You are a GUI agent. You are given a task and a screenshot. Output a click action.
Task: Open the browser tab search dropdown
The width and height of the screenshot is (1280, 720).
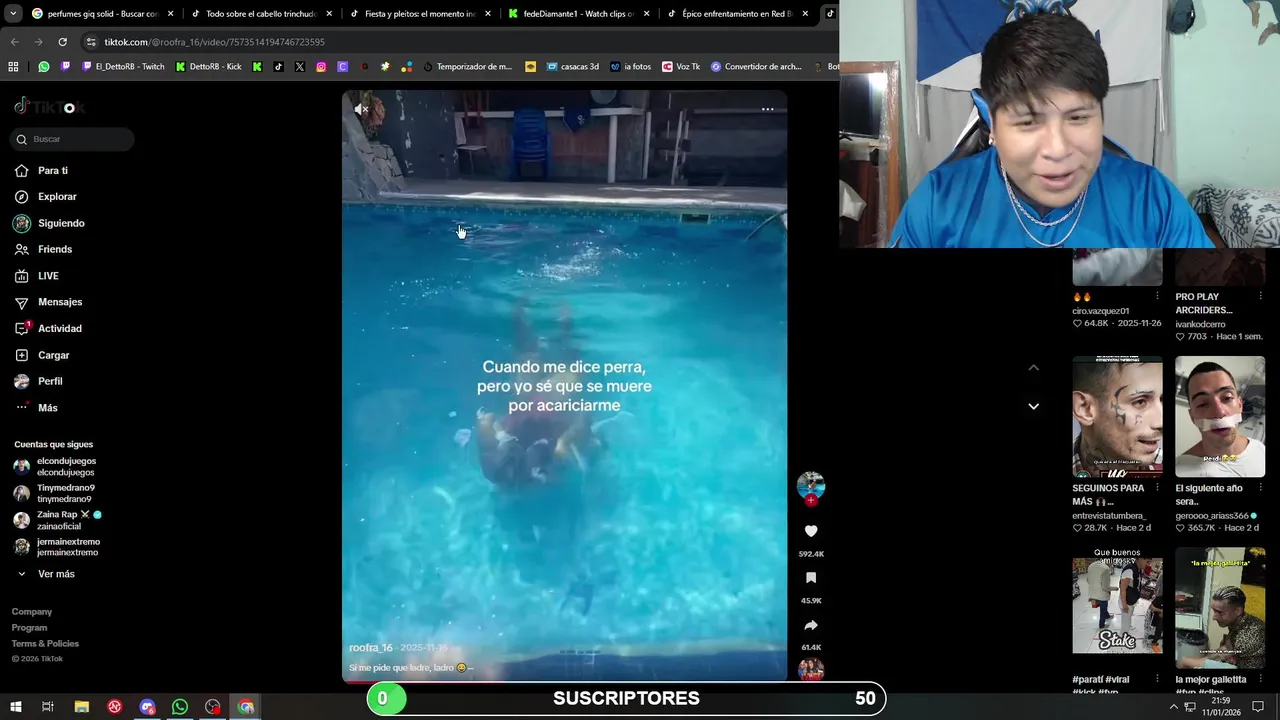point(13,14)
